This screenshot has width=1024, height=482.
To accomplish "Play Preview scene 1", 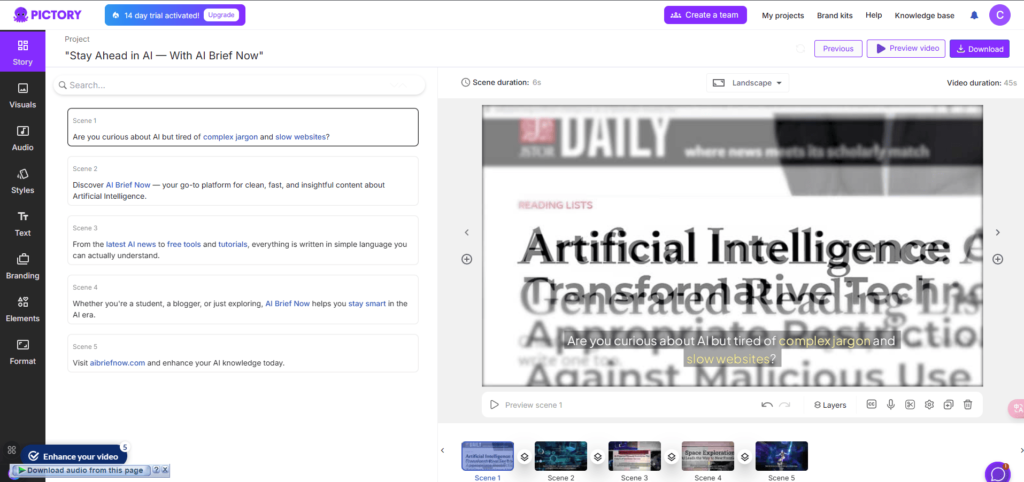I will click(526, 405).
